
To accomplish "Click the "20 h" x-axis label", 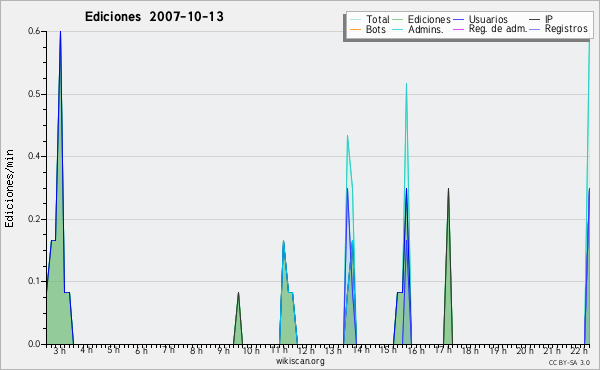I will 525,350.
